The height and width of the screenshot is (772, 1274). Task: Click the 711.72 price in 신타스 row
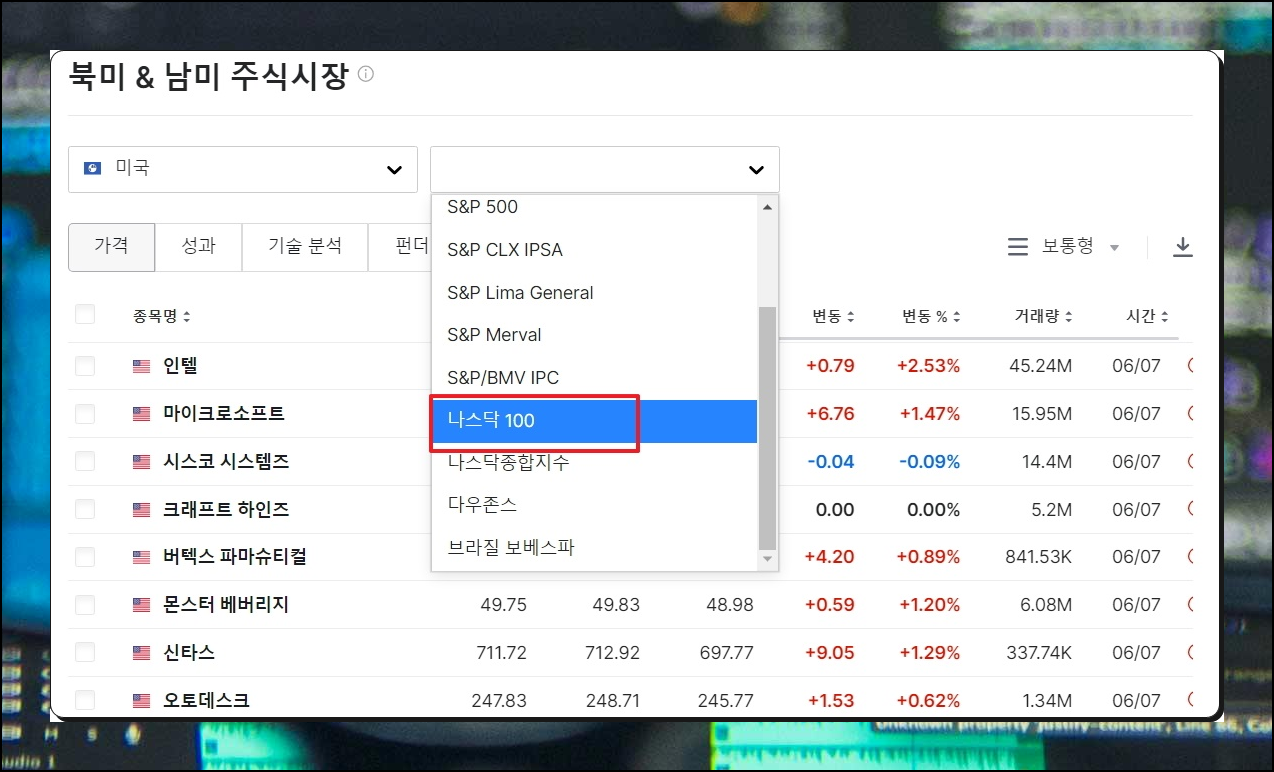pos(499,653)
